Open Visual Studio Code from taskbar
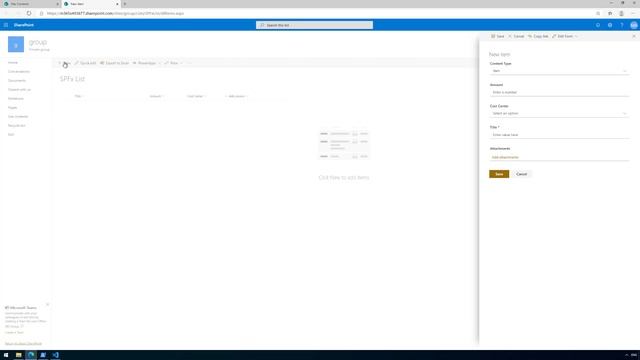The image size is (640, 360). click(56, 355)
